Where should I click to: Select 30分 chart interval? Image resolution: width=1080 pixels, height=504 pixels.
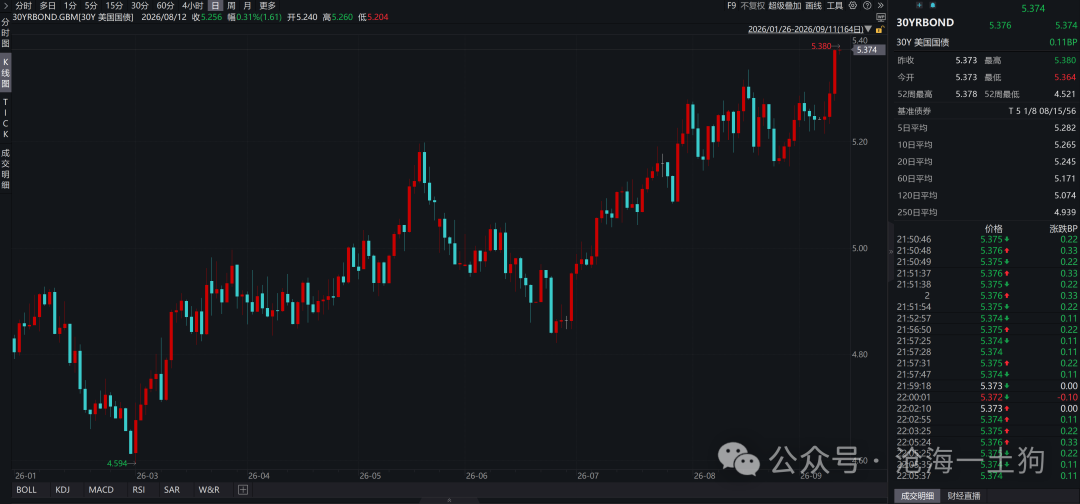click(140, 5)
